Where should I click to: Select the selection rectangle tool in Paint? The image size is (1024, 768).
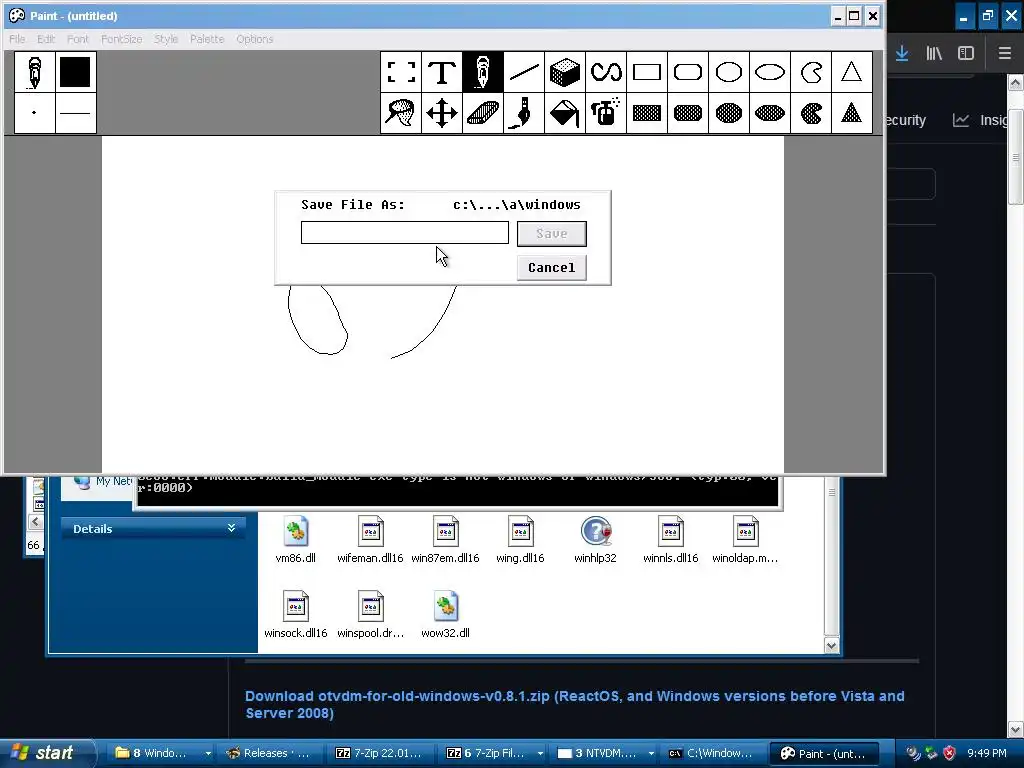click(401, 72)
